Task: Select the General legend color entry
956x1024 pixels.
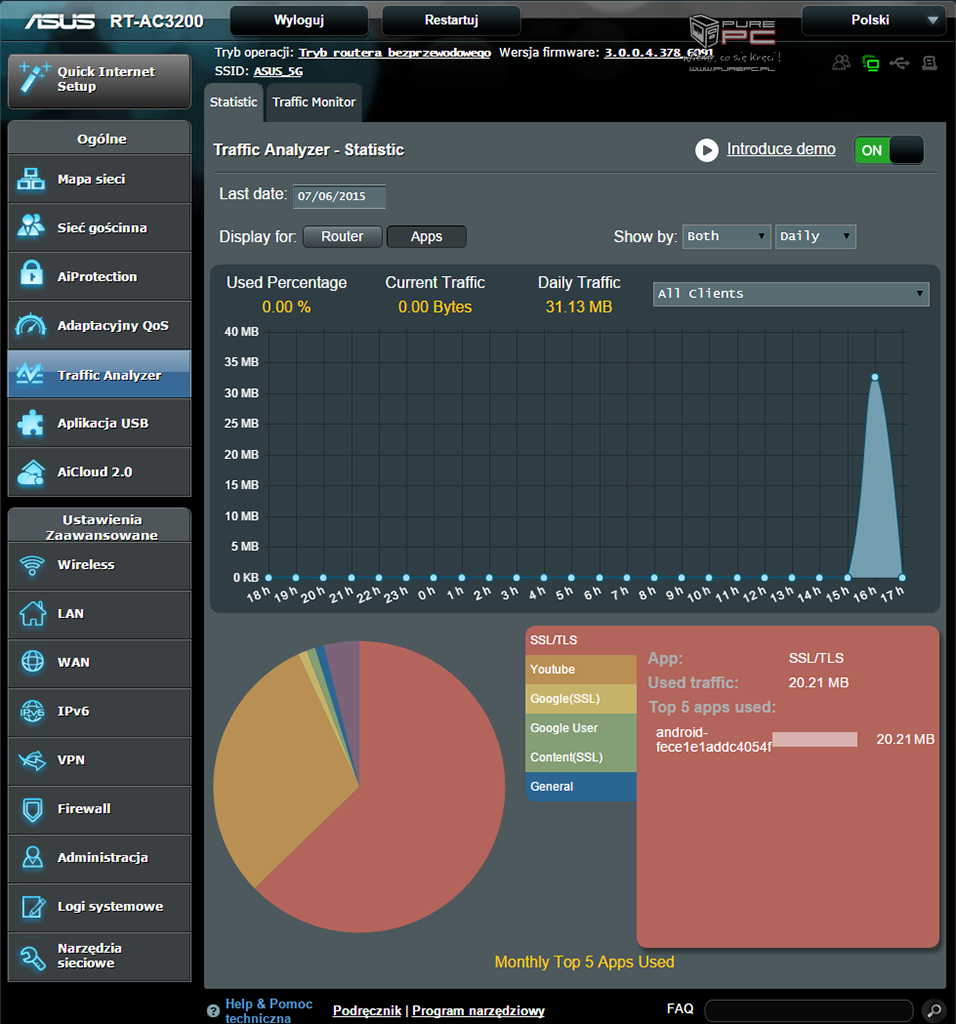Action: [x=581, y=787]
